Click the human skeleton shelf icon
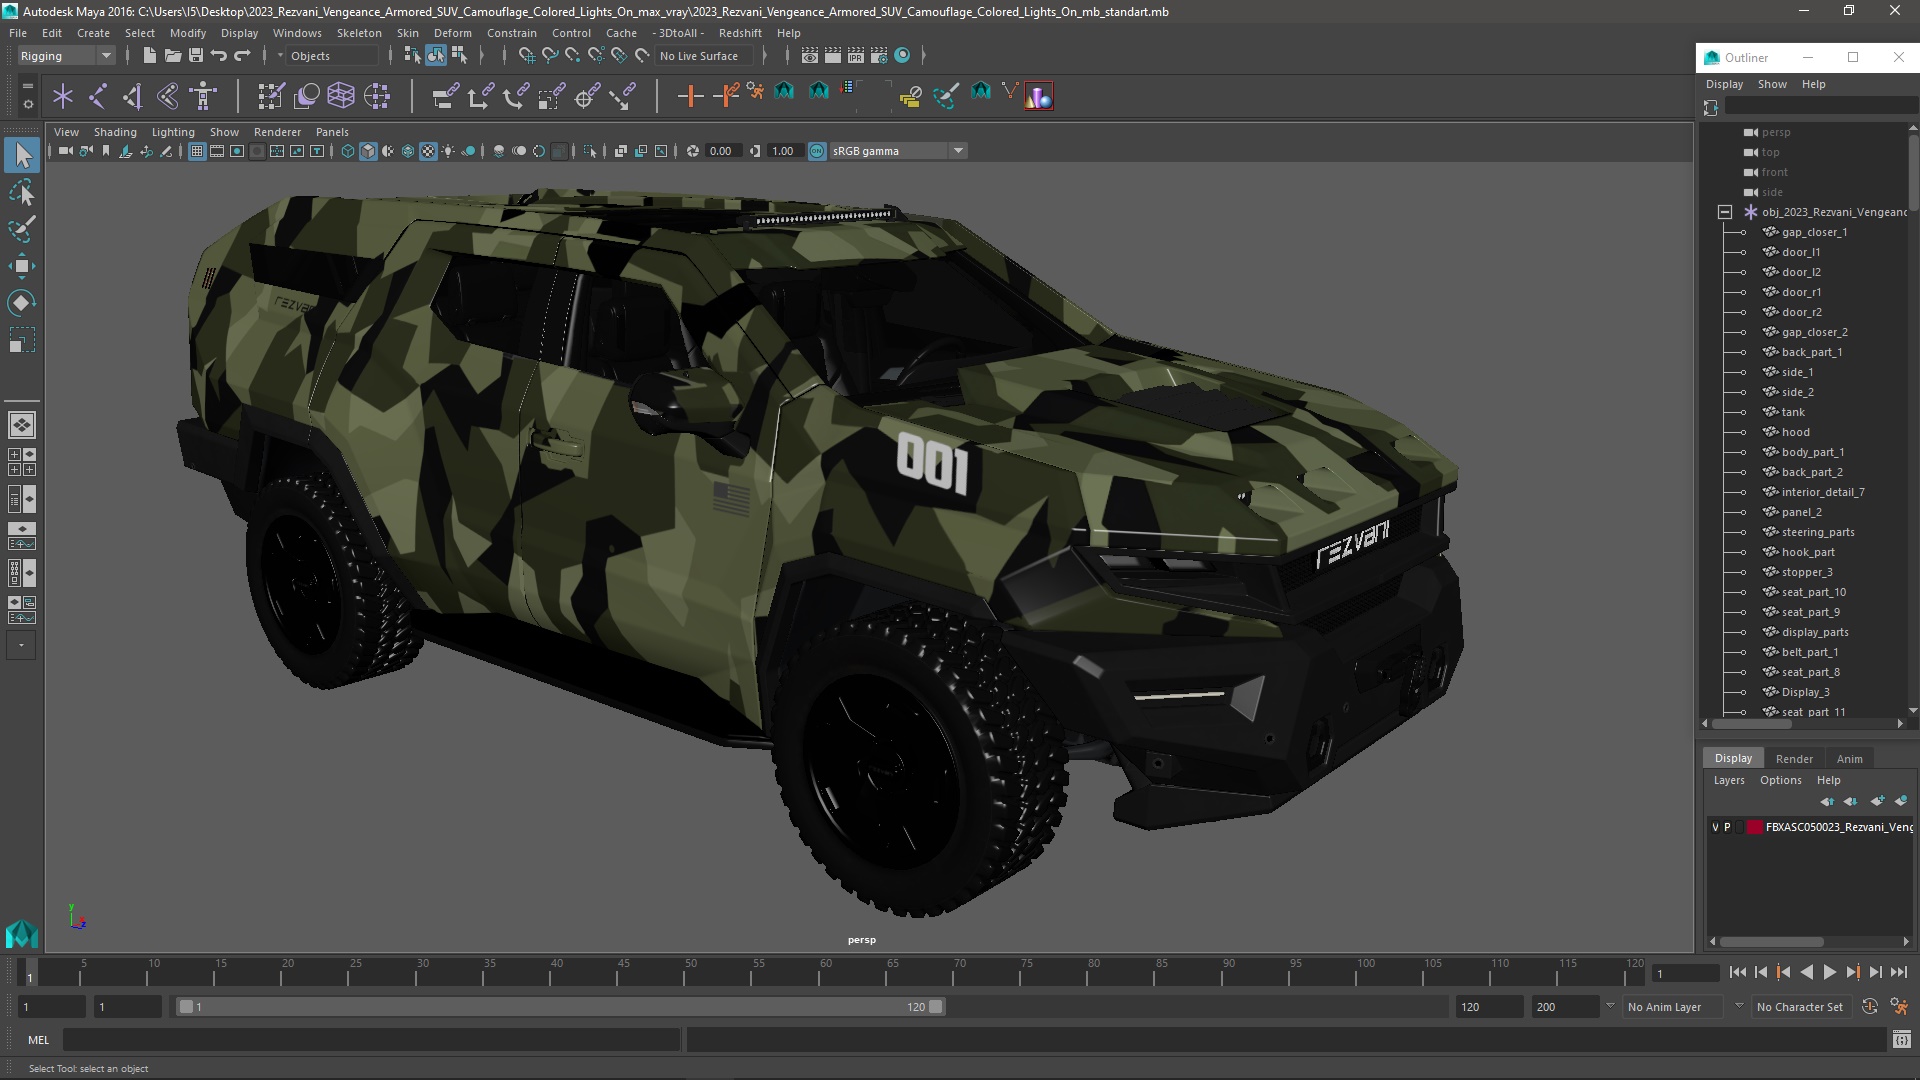Screen dimensions: 1920x1080 coord(203,96)
